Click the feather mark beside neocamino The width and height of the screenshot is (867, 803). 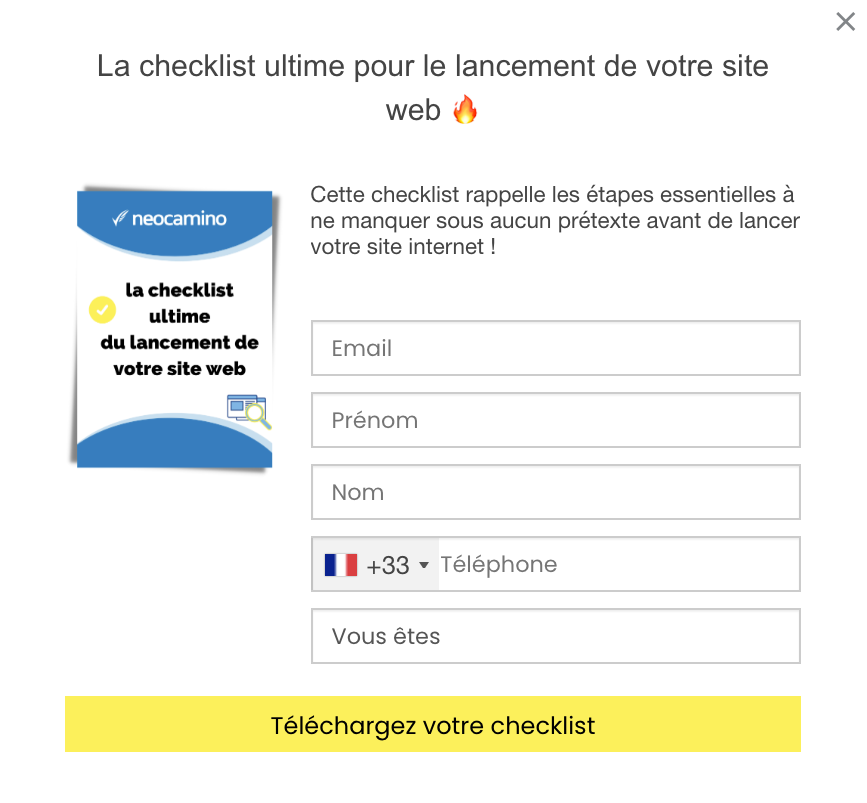coord(120,218)
